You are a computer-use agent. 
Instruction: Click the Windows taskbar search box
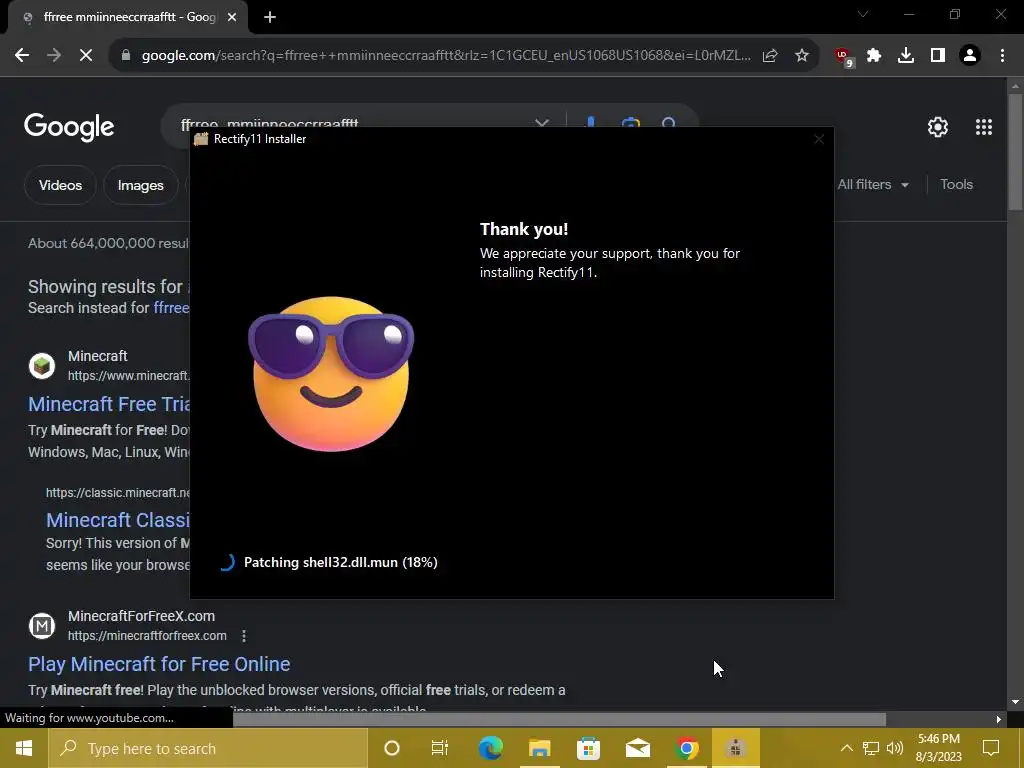(208, 748)
